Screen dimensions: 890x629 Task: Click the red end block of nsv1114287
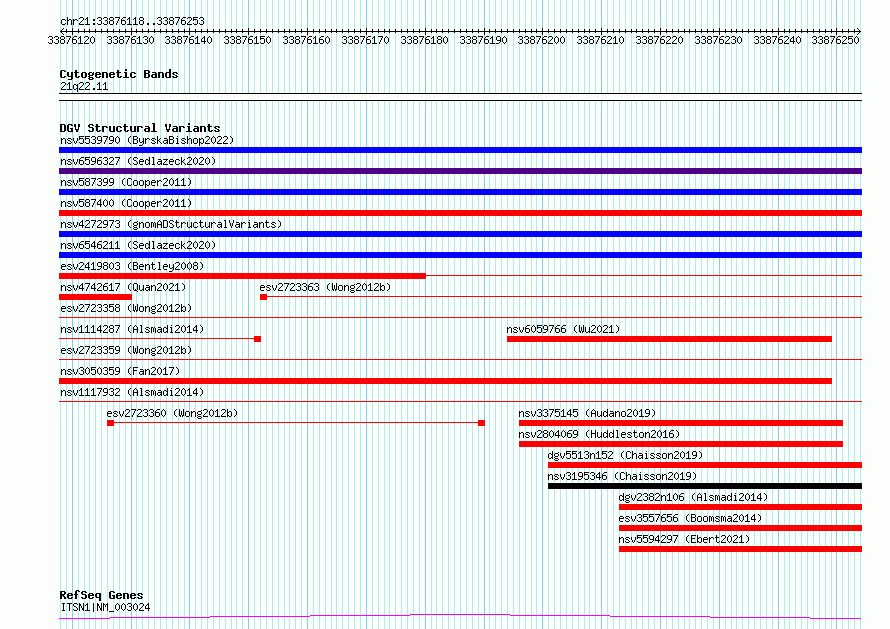pos(257,339)
